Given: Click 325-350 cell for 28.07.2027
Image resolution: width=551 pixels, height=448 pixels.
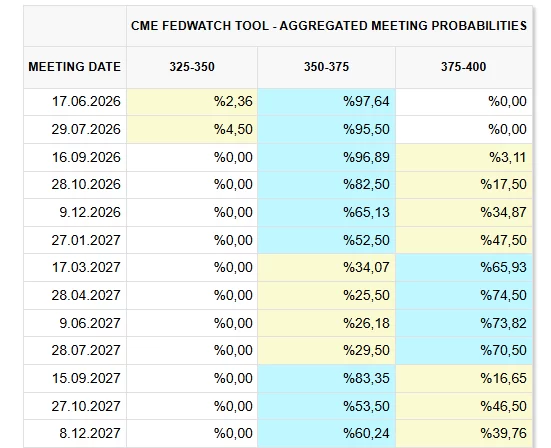Looking at the screenshot, I should coord(192,351).
